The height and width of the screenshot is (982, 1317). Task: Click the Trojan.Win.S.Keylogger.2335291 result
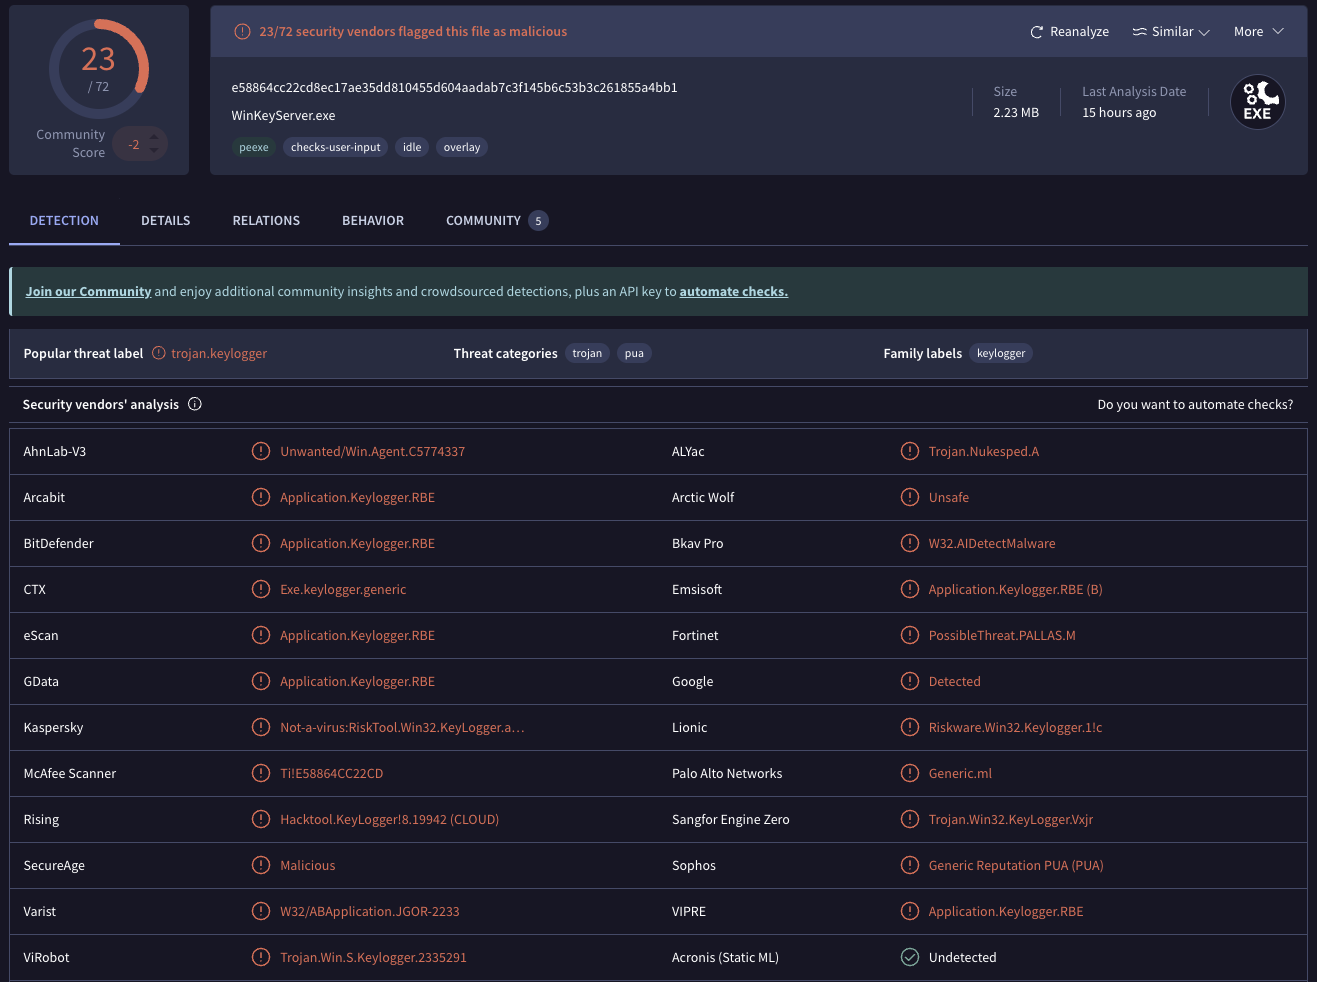tap(373, 958)
